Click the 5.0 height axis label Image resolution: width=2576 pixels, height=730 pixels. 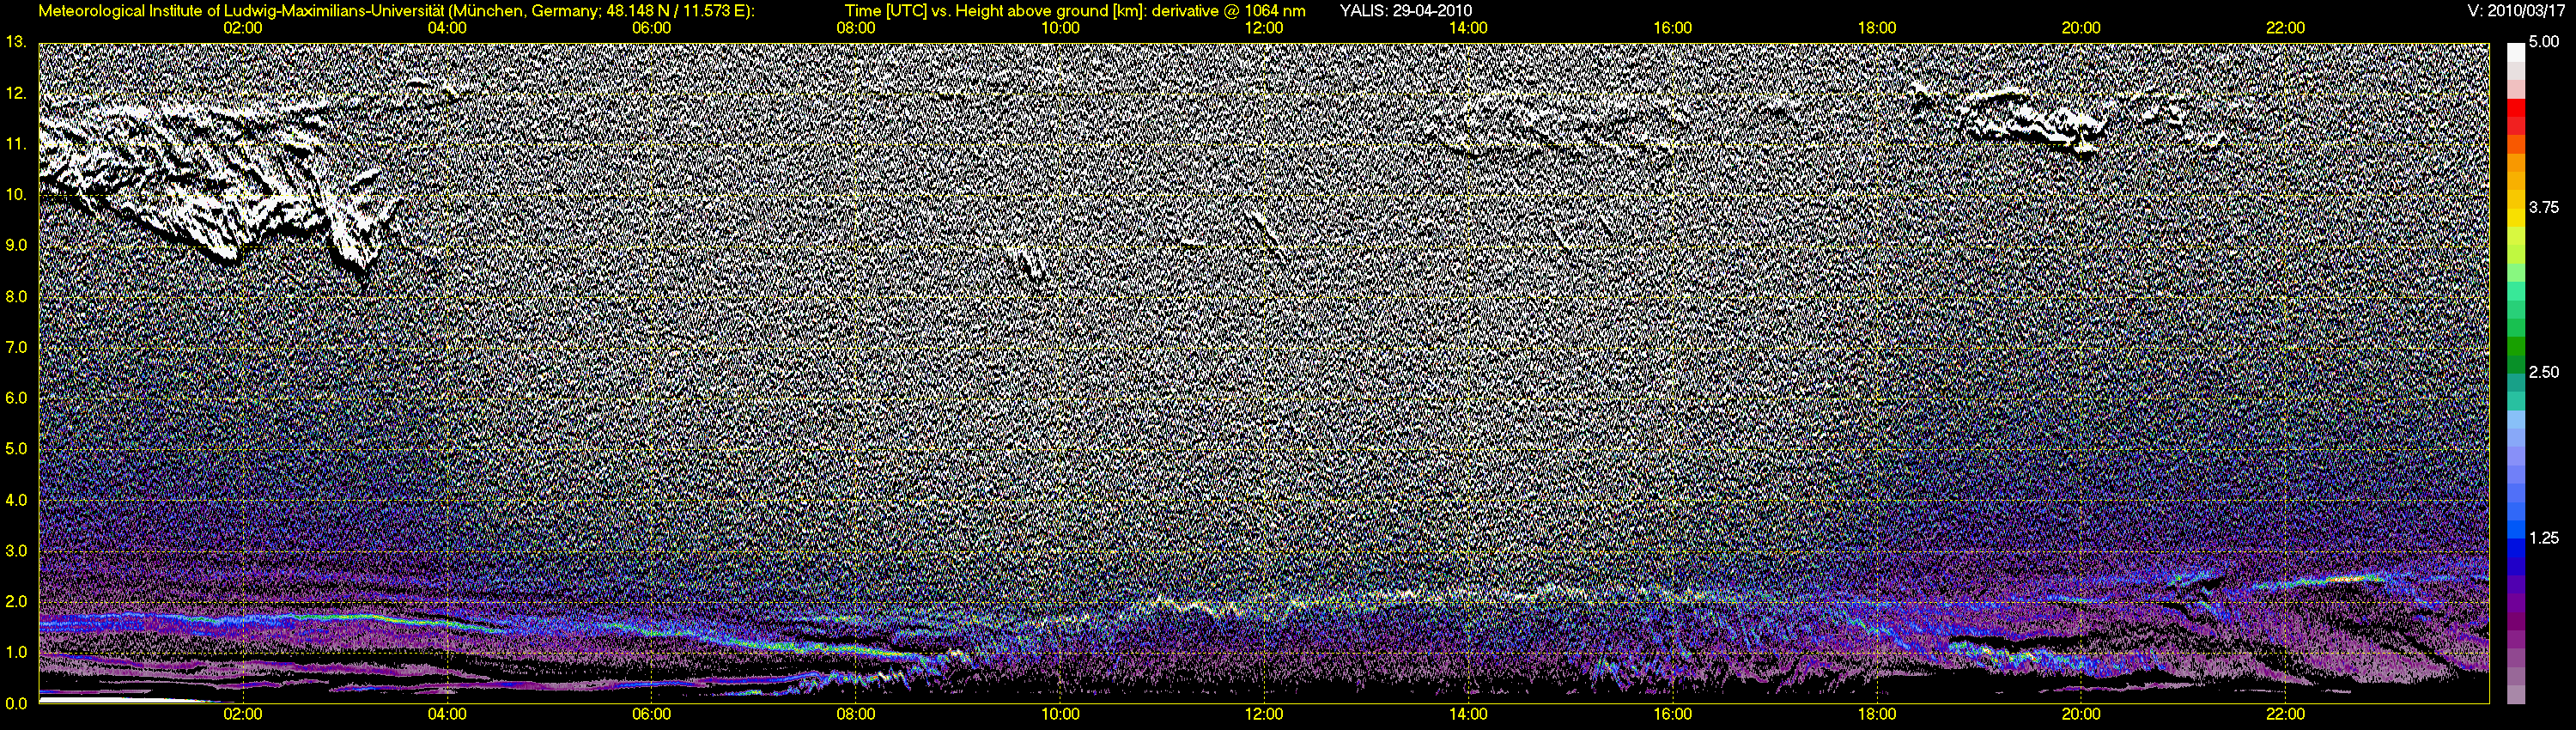[16, 449]
